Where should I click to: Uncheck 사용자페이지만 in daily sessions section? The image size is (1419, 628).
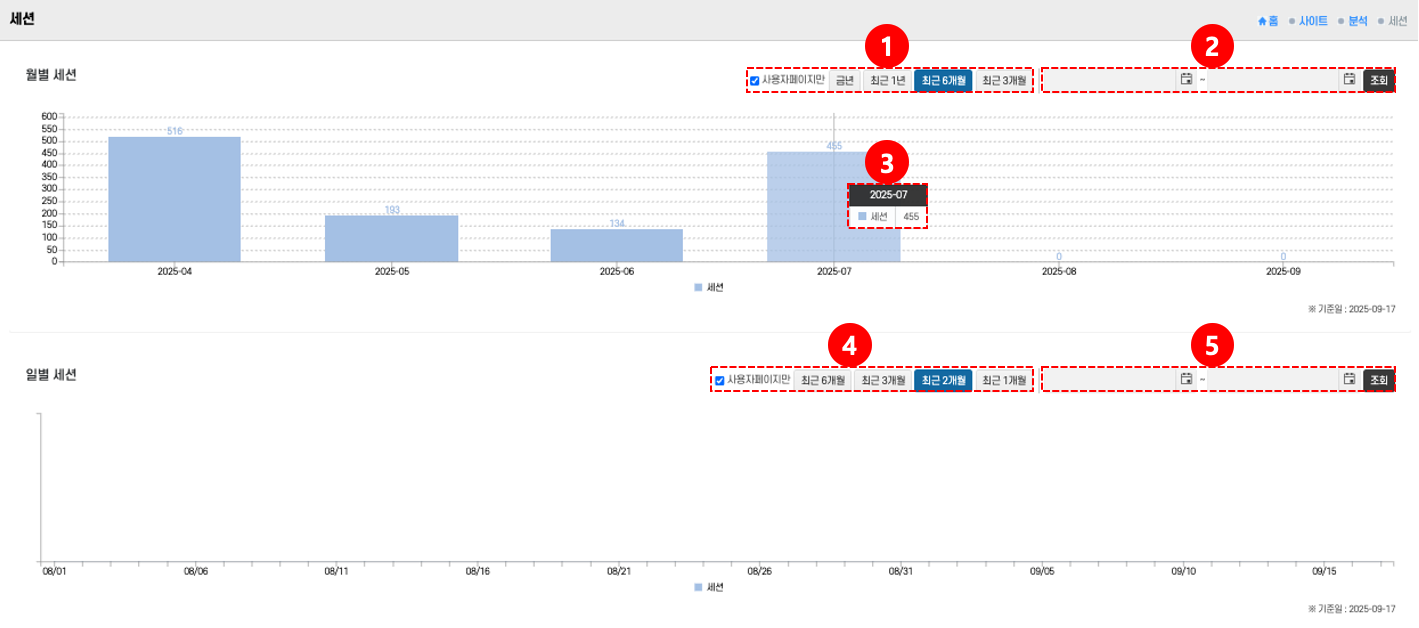point(719,381)
